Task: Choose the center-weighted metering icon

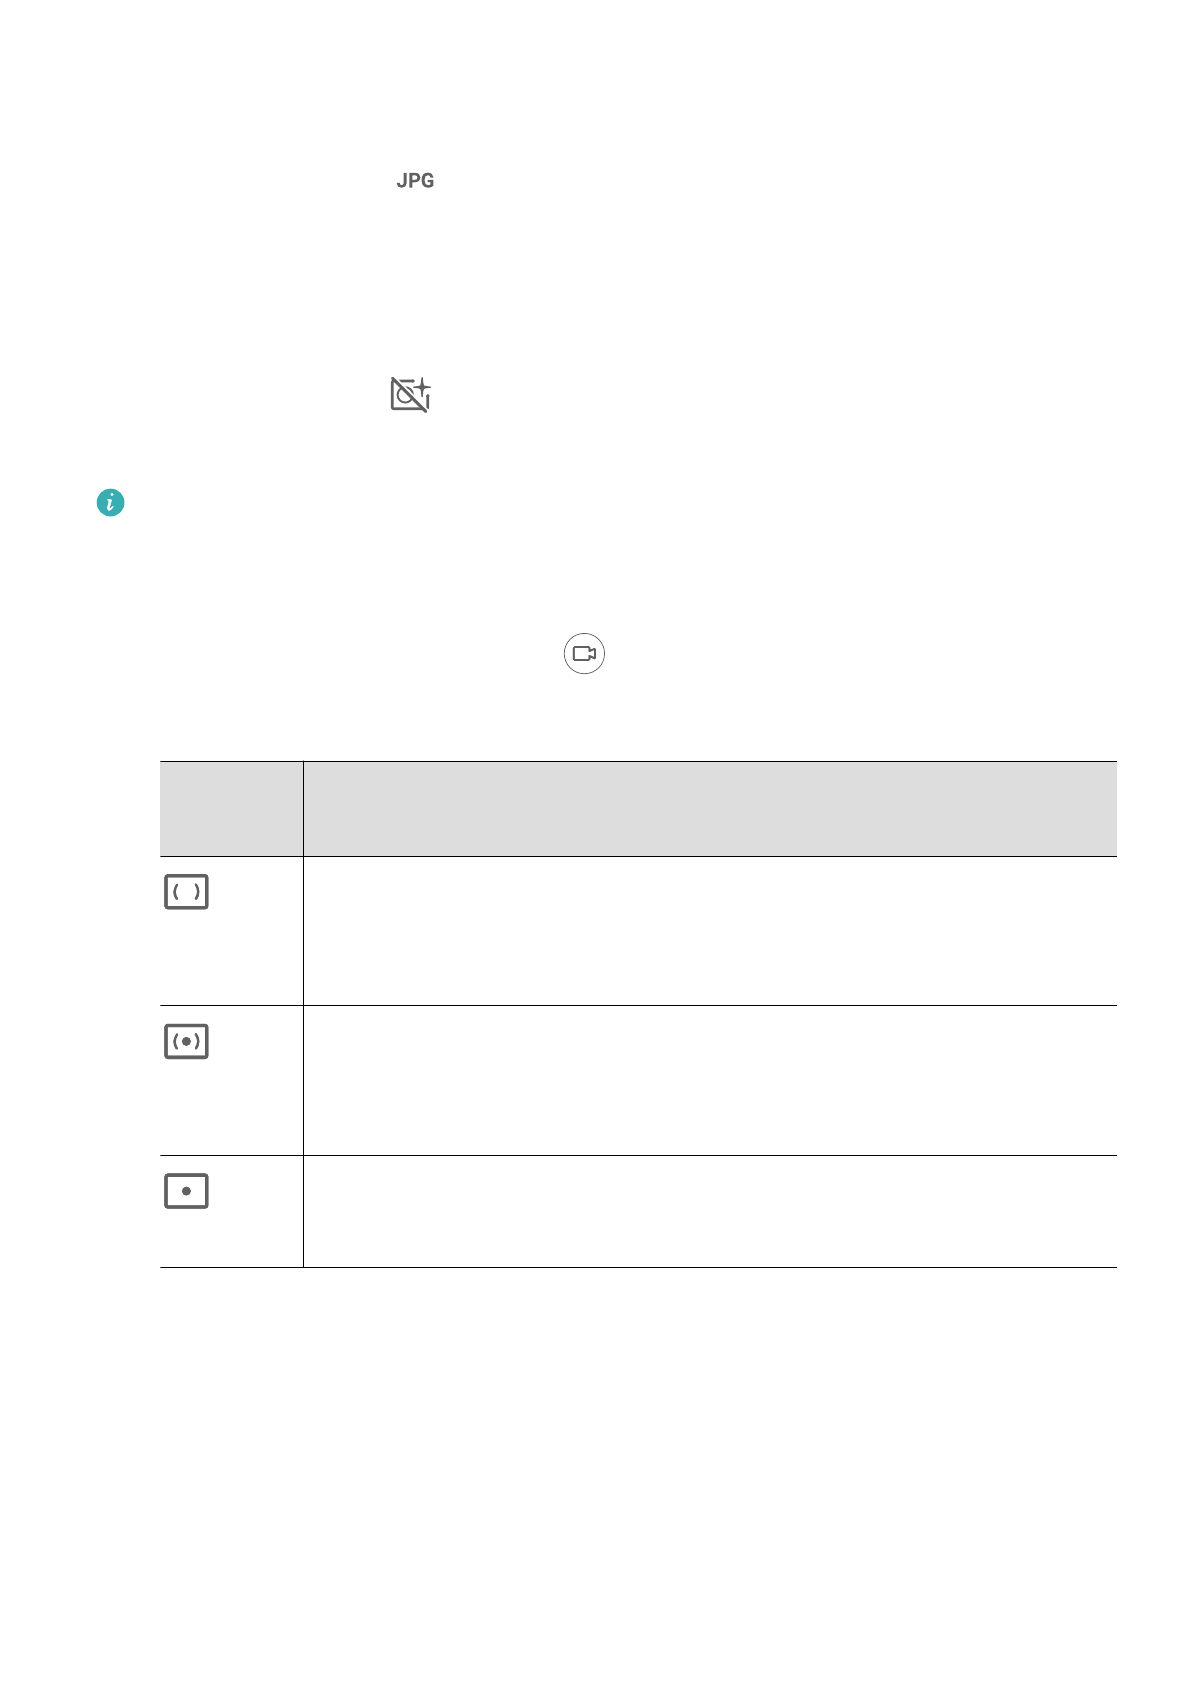Action: pyautogui.click(x=186, y=1042)
